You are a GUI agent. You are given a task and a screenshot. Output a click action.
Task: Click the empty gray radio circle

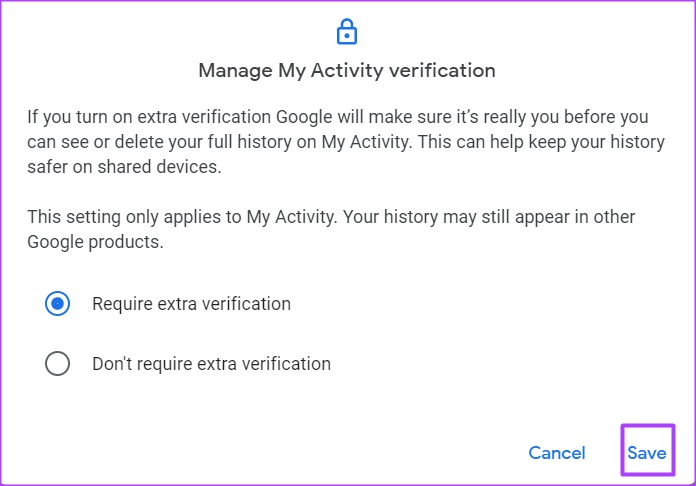pos(58,364)
